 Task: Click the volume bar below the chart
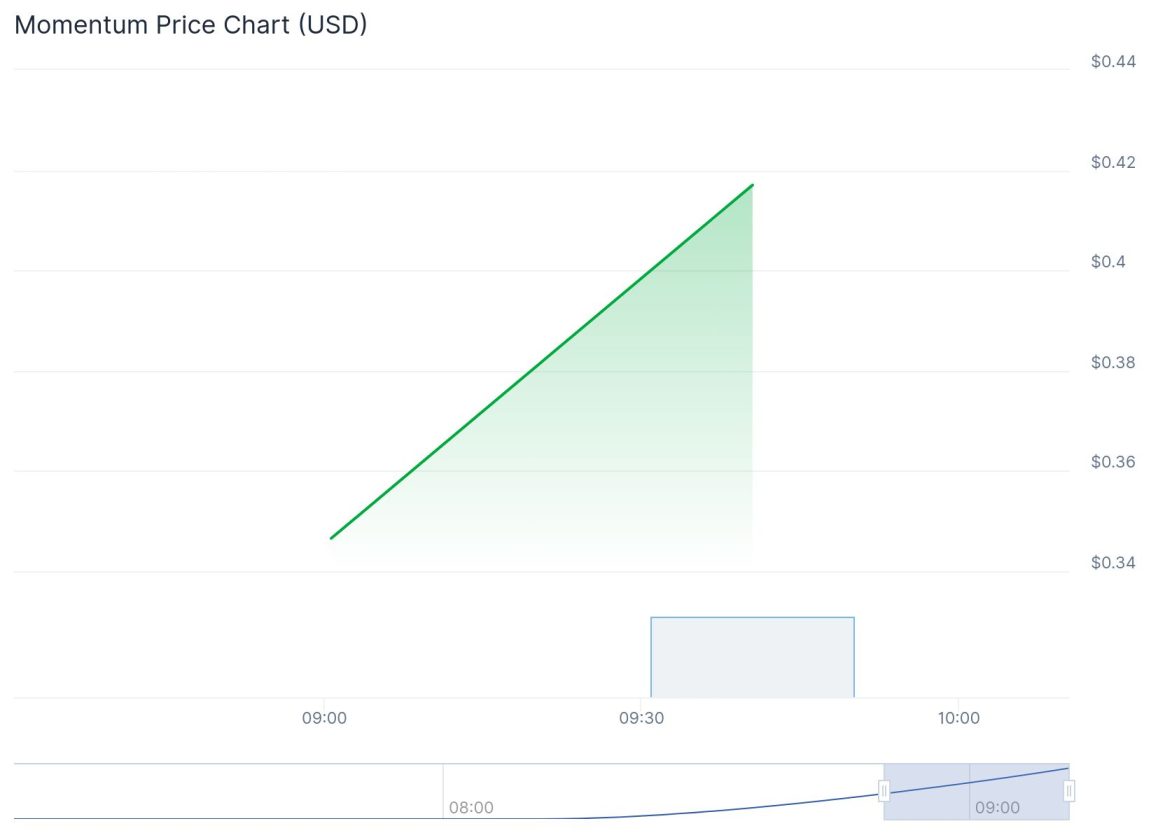click(752, 657)
